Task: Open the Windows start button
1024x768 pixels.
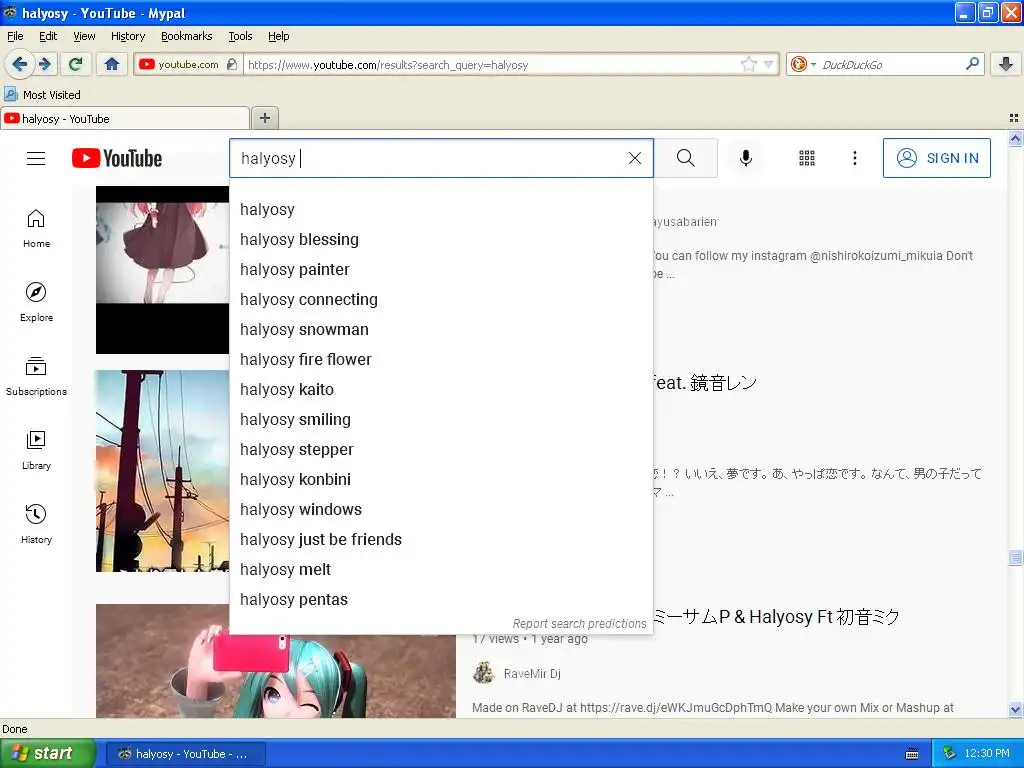Action: point(47,753)
